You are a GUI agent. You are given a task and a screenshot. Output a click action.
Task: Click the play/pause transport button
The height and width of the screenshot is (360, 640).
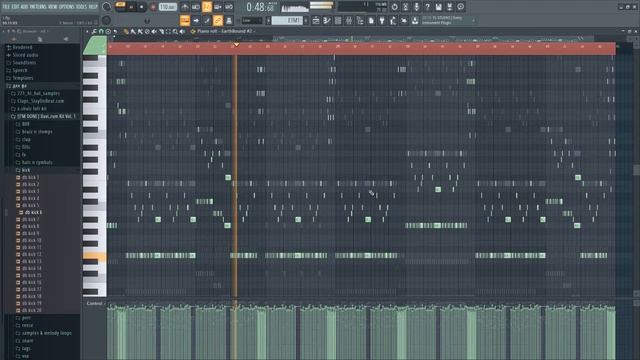[131, 7]
